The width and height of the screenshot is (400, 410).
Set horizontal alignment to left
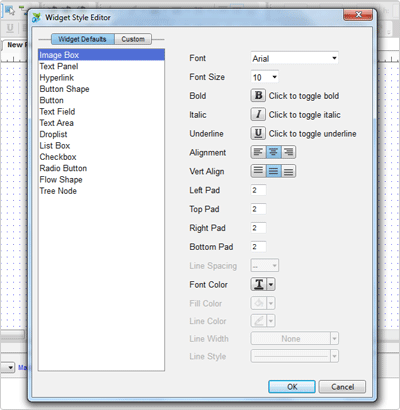[x=258, y=152]
